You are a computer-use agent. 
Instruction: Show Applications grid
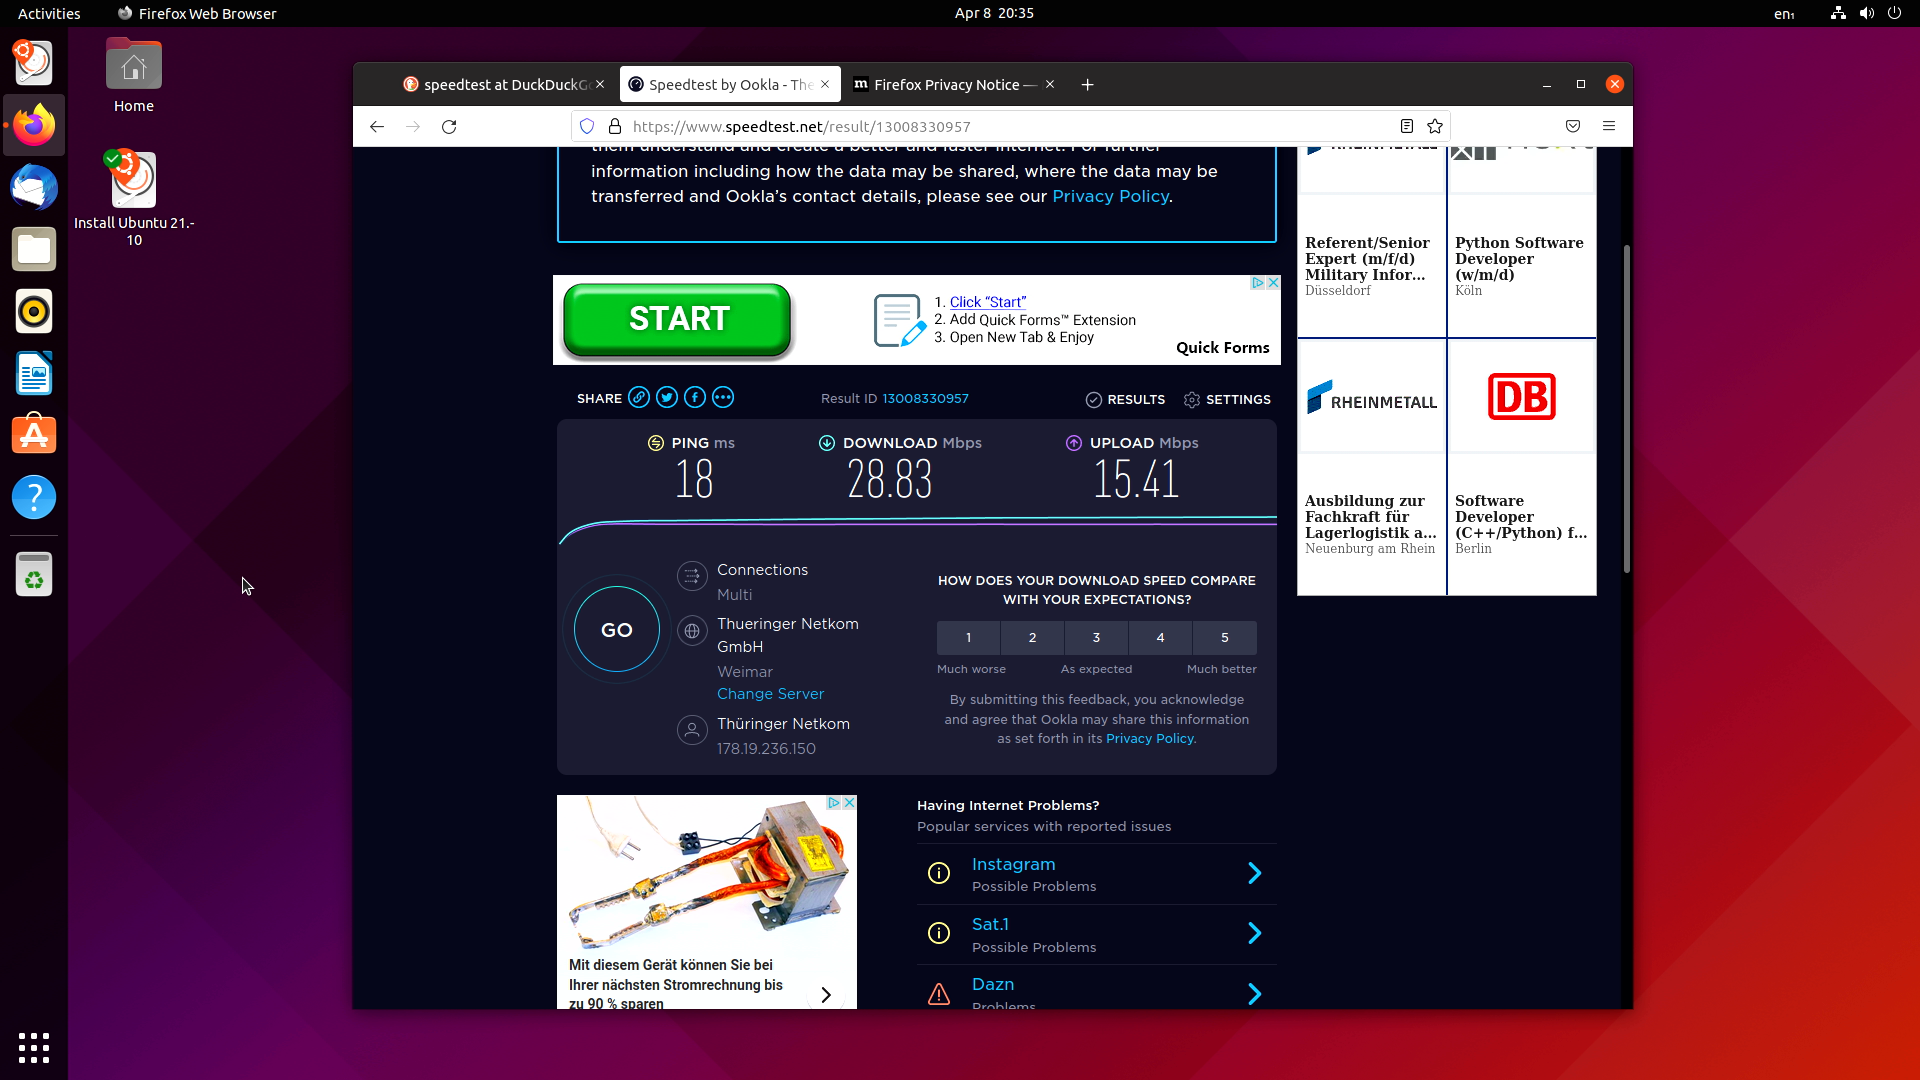click(x=34, y=1047)
